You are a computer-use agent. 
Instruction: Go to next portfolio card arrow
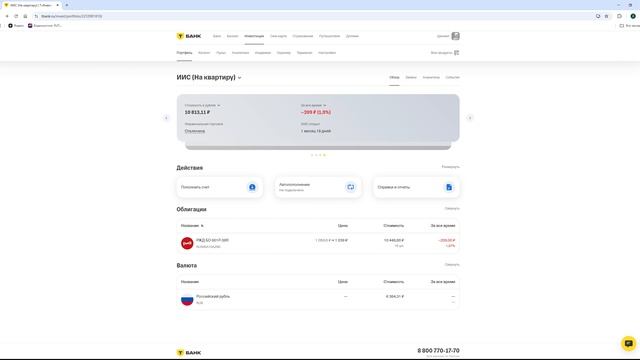[x=470, y=118]
